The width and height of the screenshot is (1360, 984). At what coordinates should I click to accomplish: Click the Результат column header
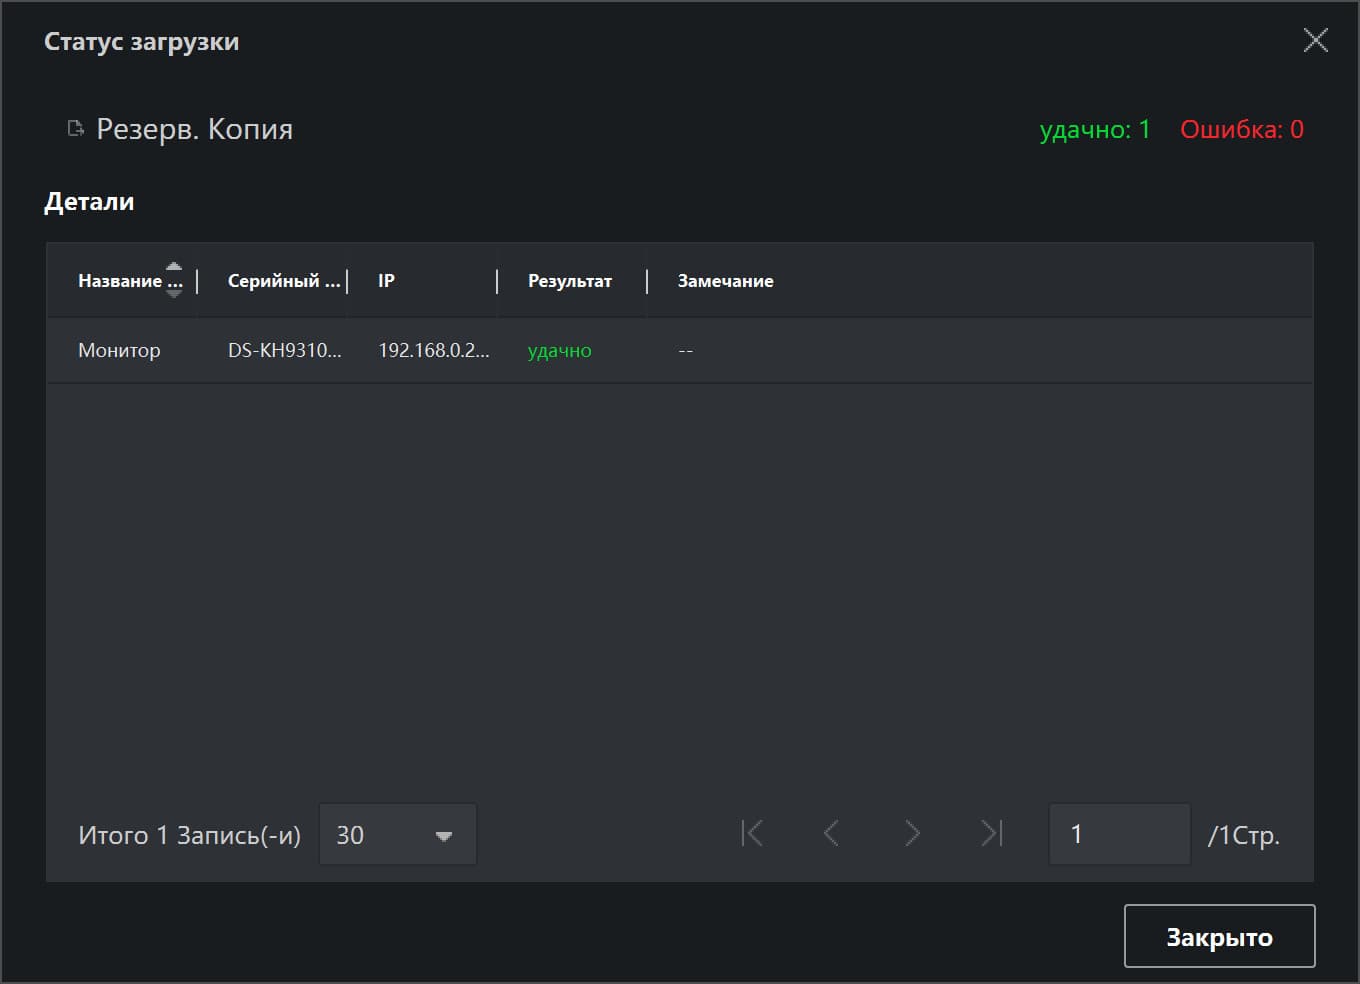tap(569, 281)
